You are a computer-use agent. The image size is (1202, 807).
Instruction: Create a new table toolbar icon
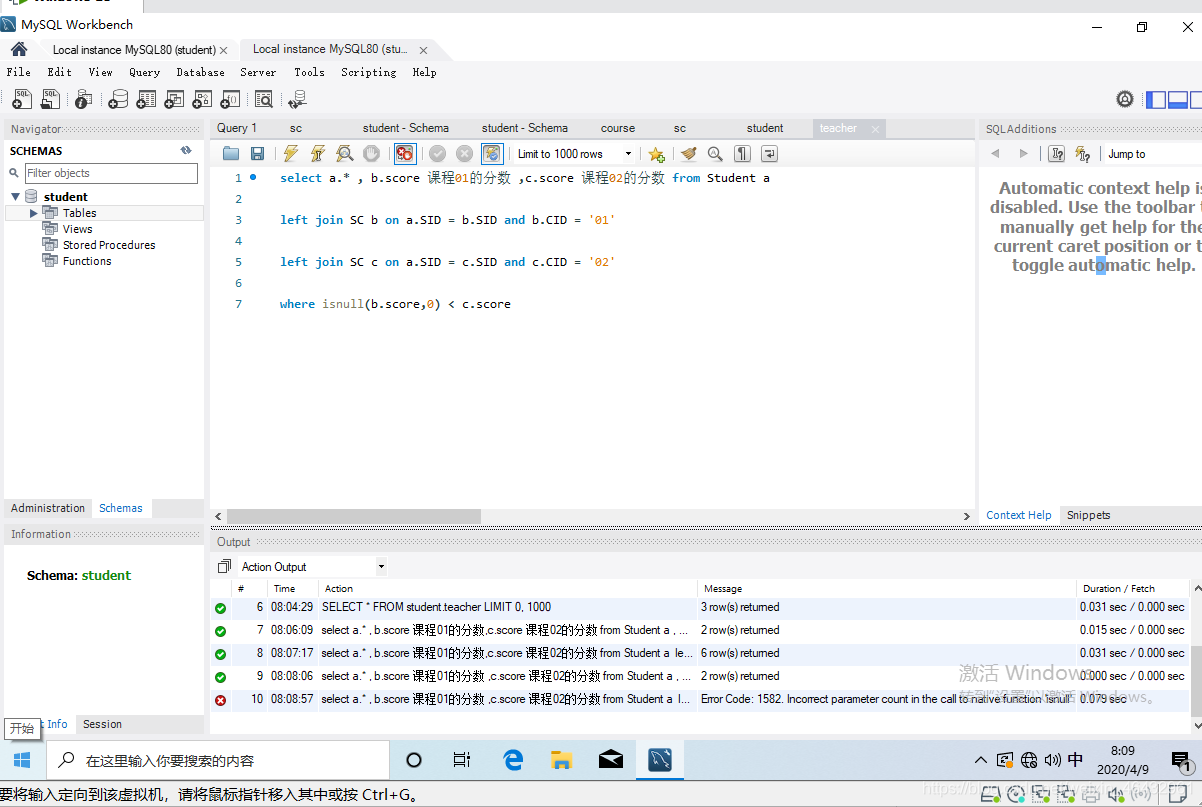pyautogui.click(x=146, y=99)
